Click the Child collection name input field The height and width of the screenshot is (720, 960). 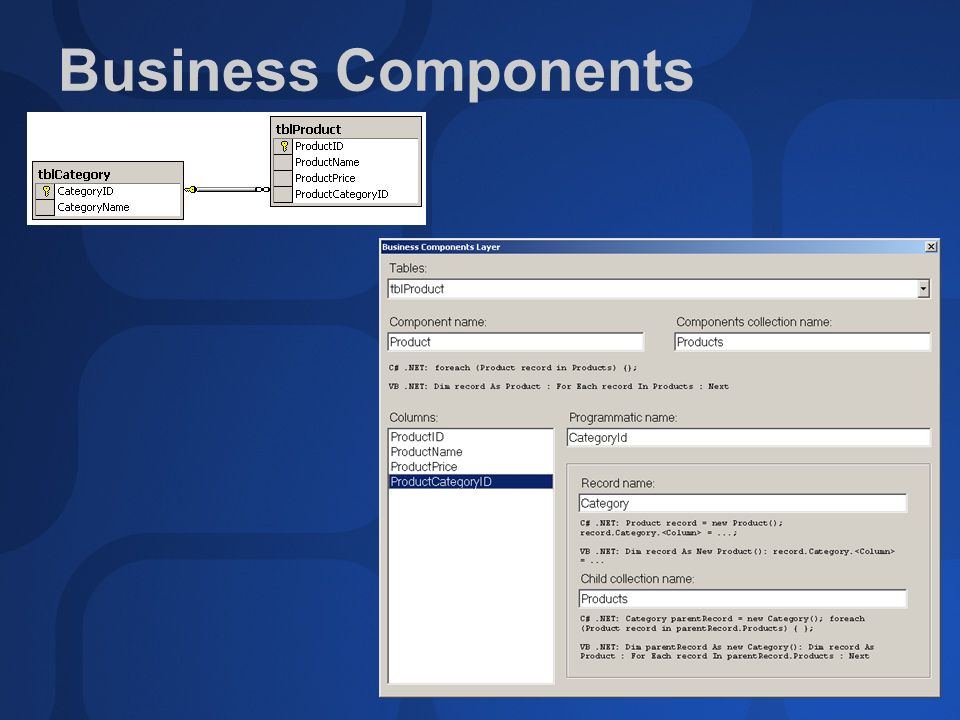(x=742, y=599)
